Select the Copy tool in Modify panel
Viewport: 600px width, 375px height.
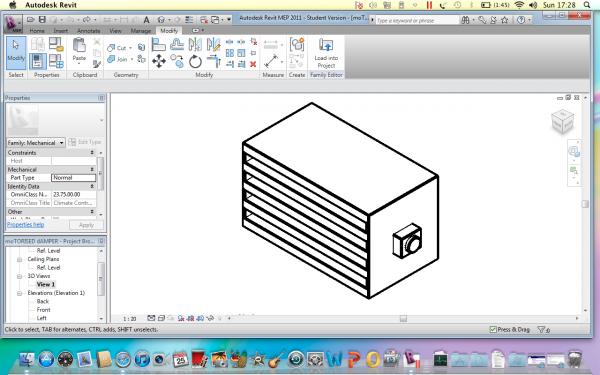177,61
